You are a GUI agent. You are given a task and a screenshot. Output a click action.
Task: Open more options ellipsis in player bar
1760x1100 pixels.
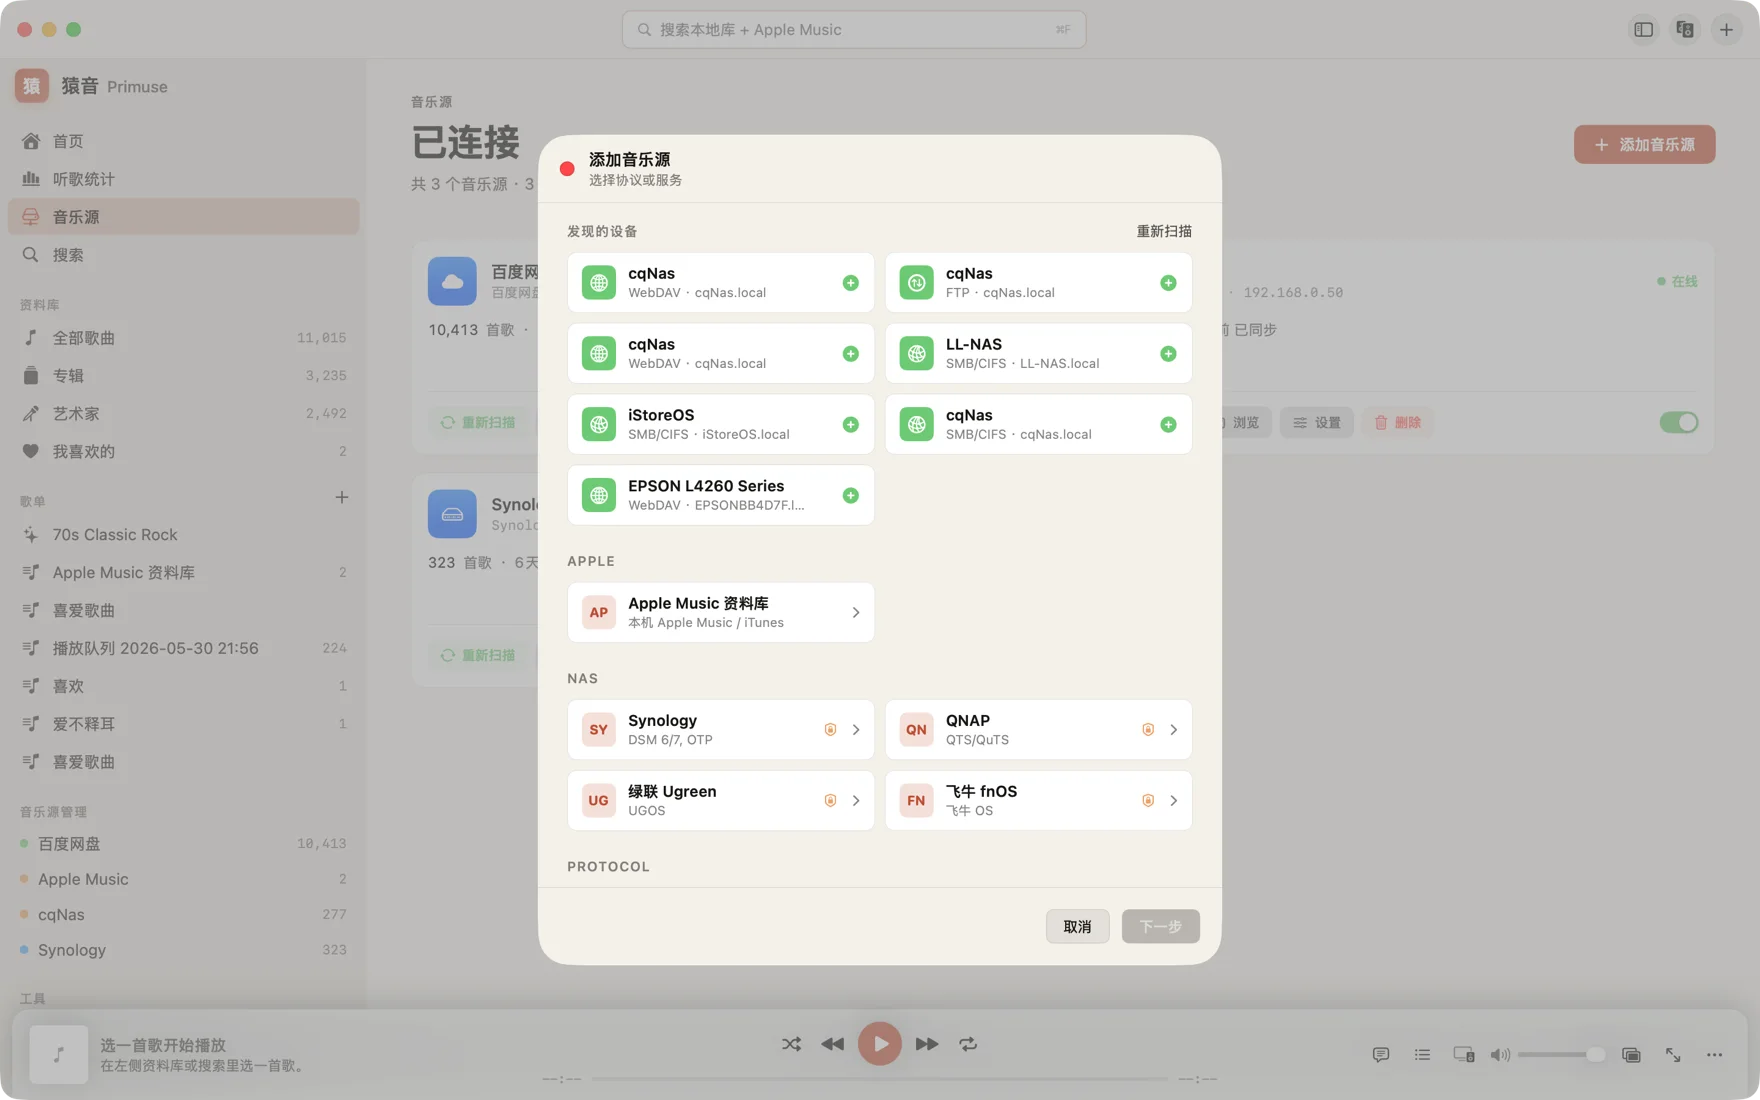[1715, 1055]
